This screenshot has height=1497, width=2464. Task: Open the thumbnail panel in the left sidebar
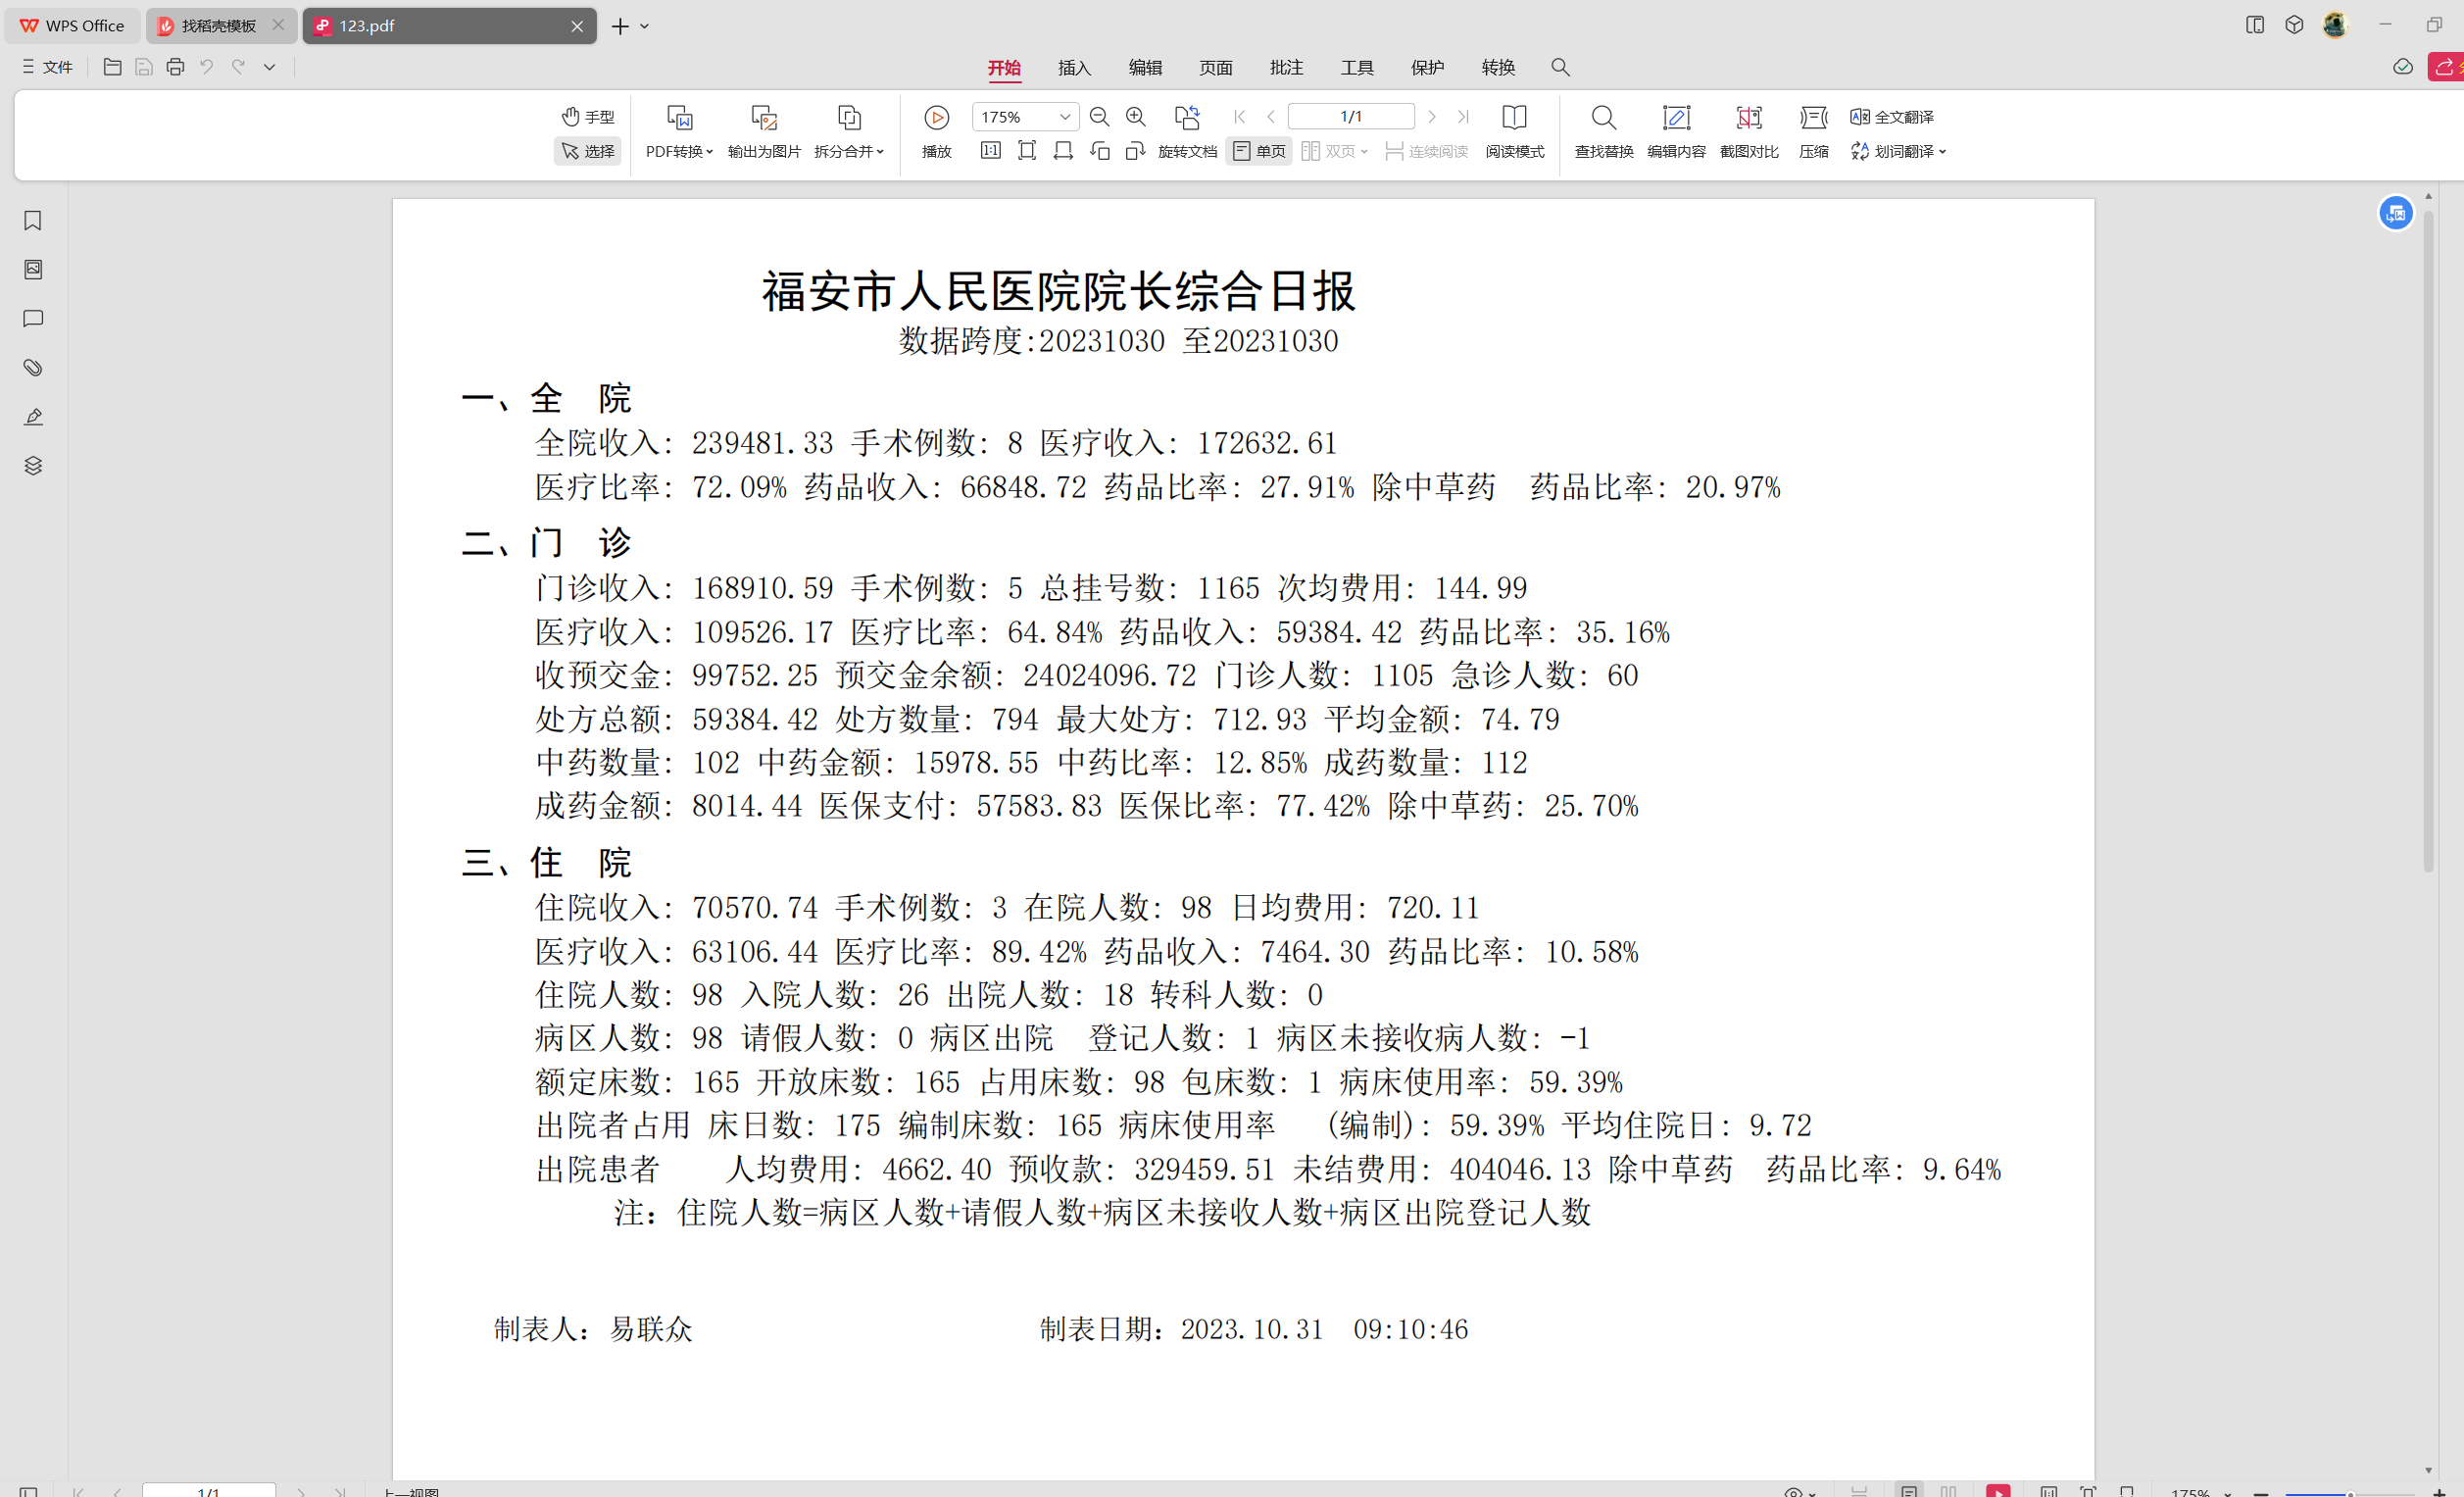[33, 270]
